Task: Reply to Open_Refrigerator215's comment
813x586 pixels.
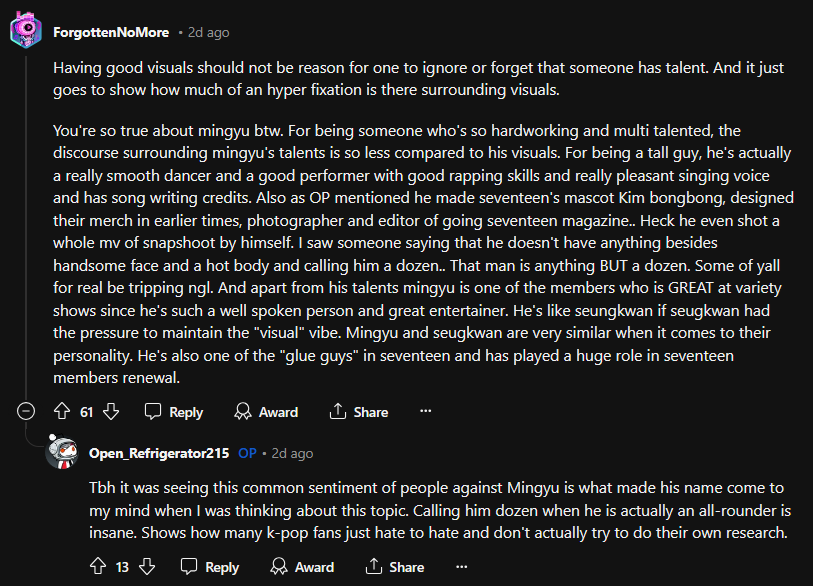Action: (x=210, y=567)
